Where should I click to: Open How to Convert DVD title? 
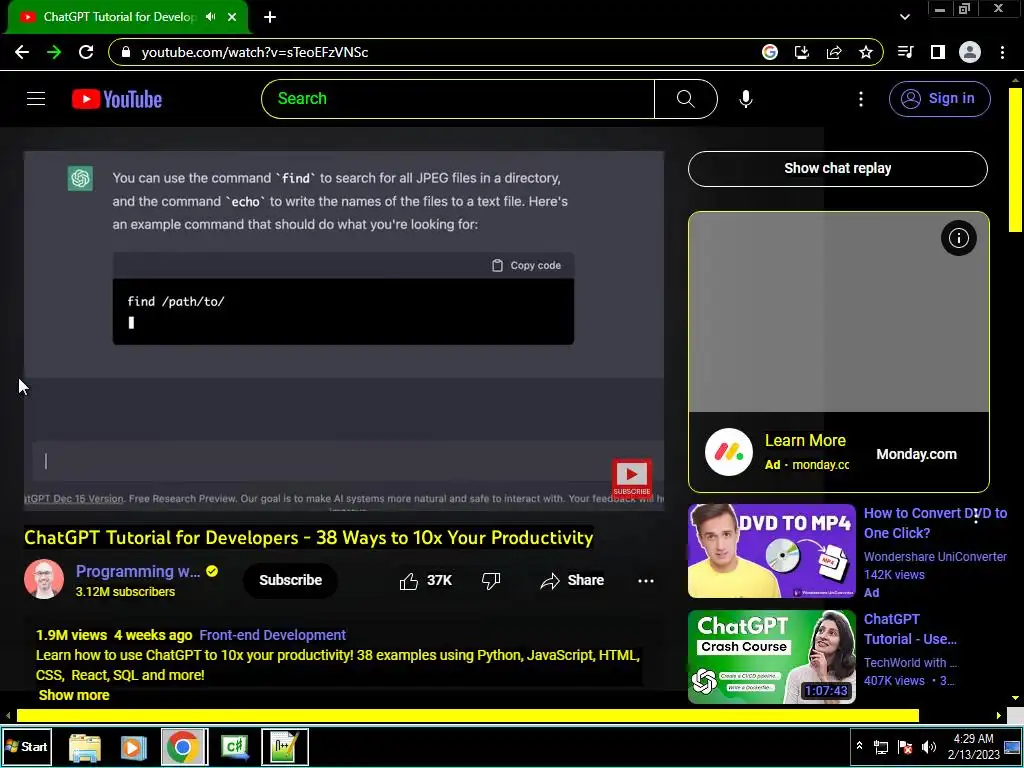pos(935,523)
